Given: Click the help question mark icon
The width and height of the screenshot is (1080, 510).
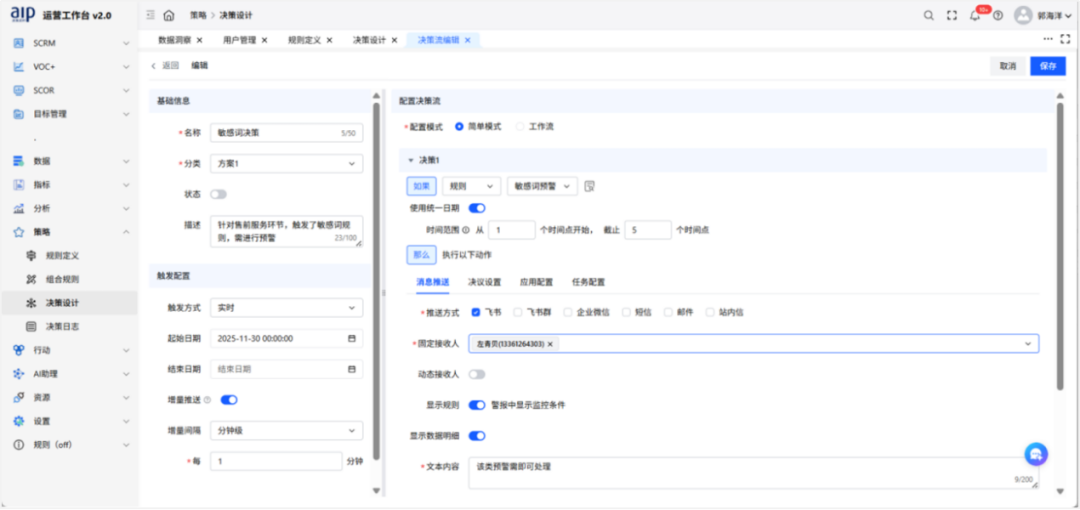Looking at the screenshot, I should (997, 15).
